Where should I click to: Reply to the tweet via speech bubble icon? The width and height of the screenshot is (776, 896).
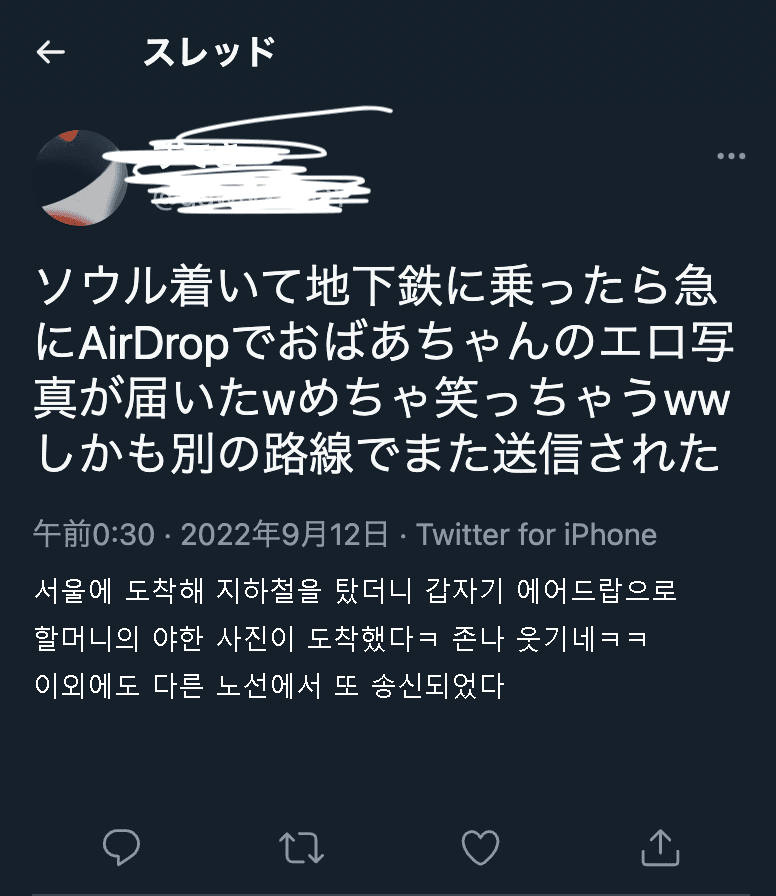point(121,846)
